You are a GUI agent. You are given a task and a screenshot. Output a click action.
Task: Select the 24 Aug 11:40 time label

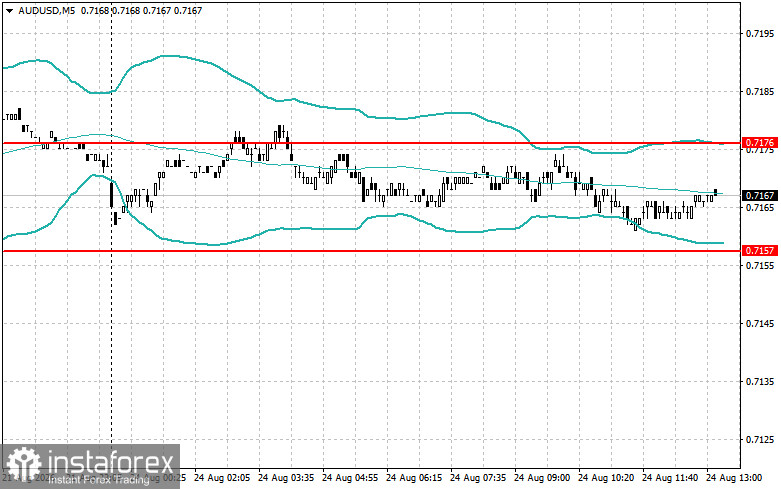coord(670,478)
